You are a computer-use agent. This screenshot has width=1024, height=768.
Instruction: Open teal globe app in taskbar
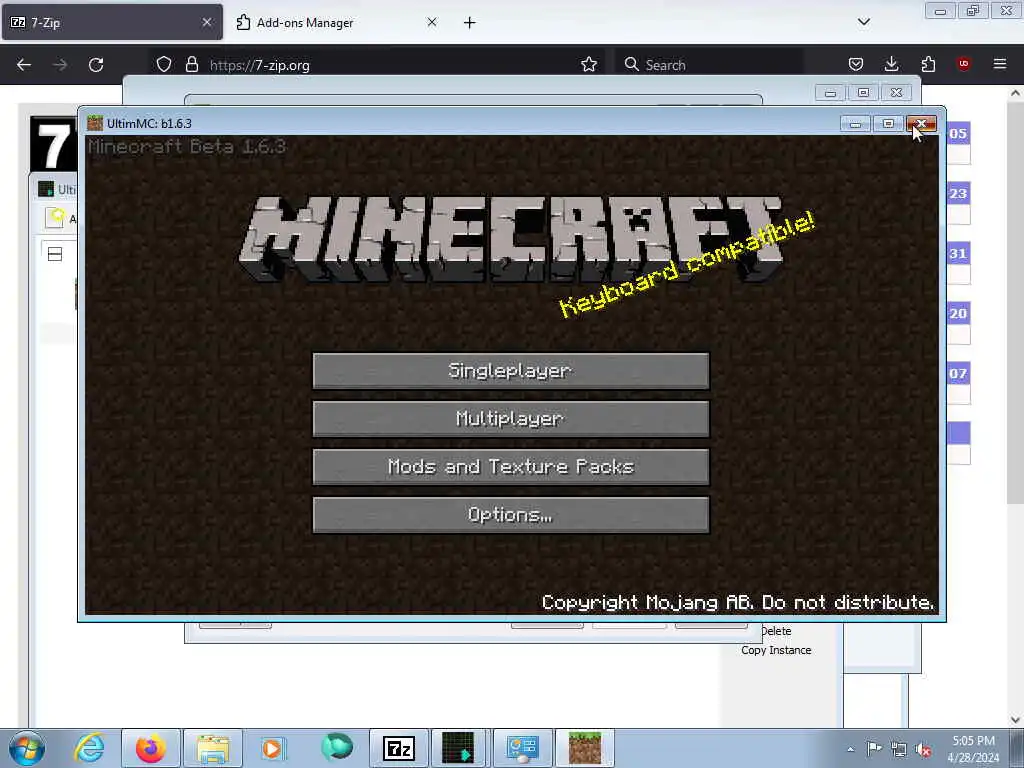(337, 747)
